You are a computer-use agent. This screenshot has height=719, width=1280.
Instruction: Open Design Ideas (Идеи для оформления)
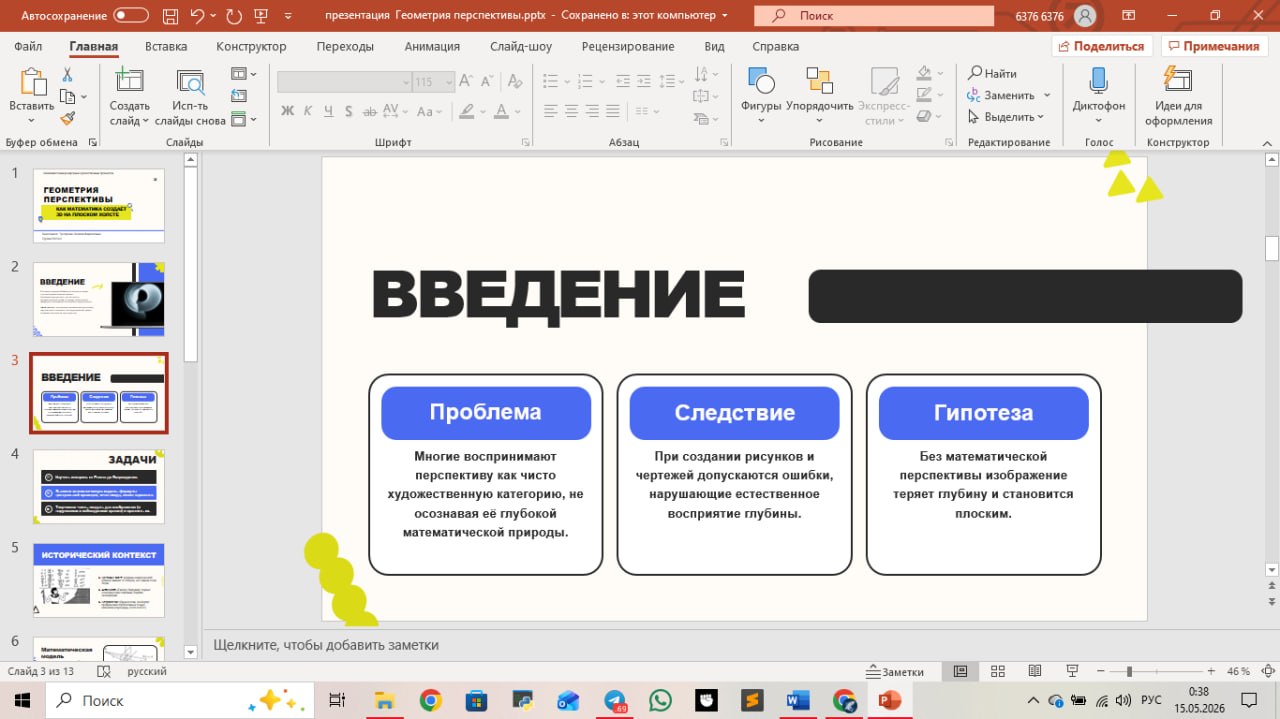tap(1178, 97)
